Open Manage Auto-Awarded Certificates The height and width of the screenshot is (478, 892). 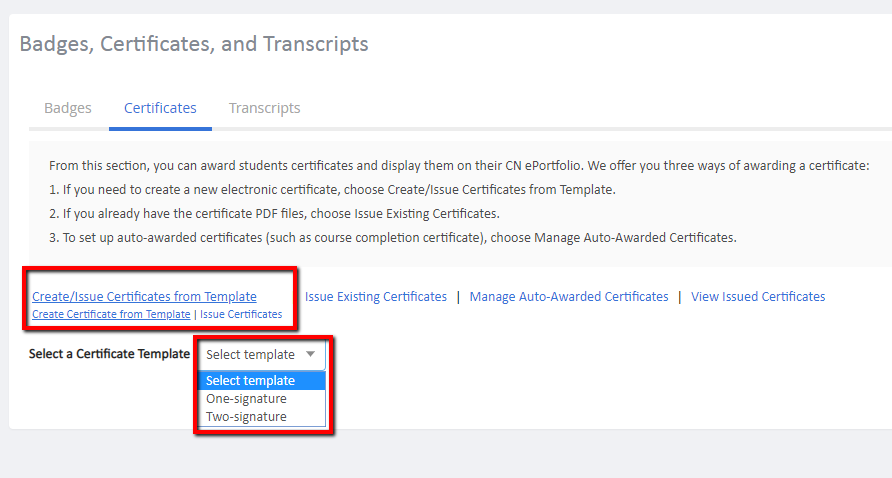569,296
